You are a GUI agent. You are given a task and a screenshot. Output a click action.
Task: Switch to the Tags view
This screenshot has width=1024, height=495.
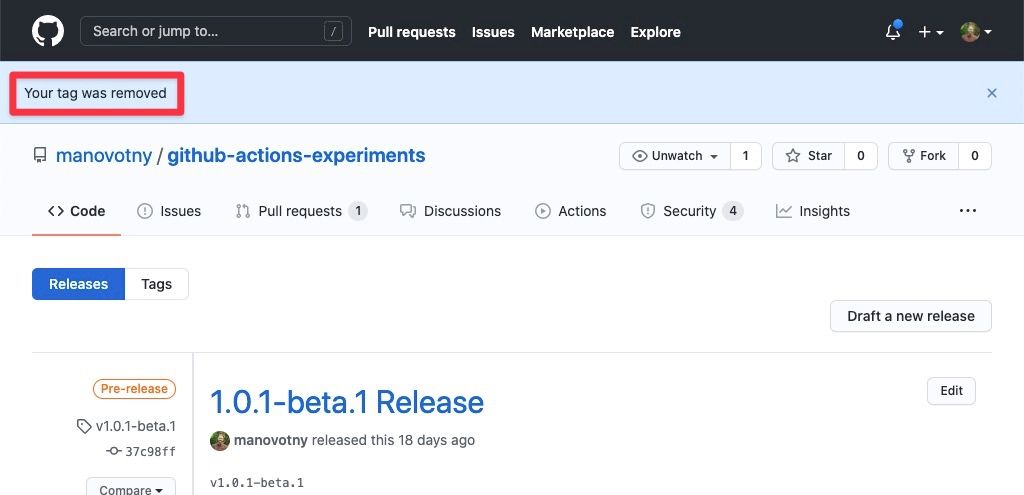(x=157, y=284)
